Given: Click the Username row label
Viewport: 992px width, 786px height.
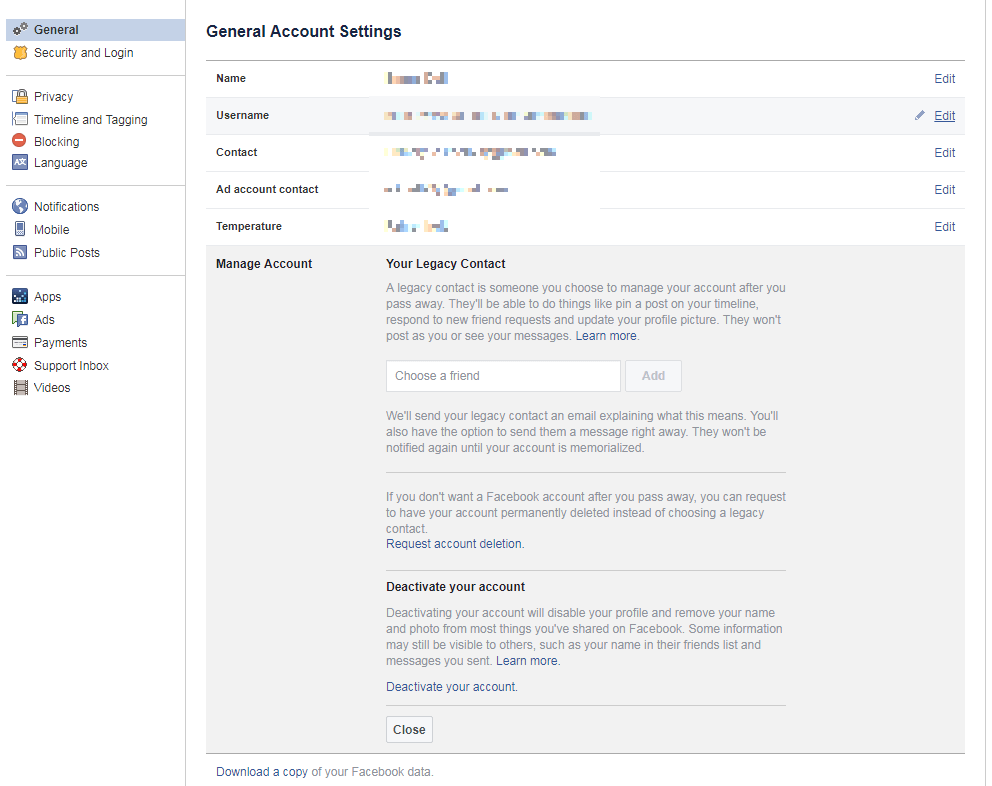Looking at the screenshot, I should pyautogui.click(x=242, y=115).
